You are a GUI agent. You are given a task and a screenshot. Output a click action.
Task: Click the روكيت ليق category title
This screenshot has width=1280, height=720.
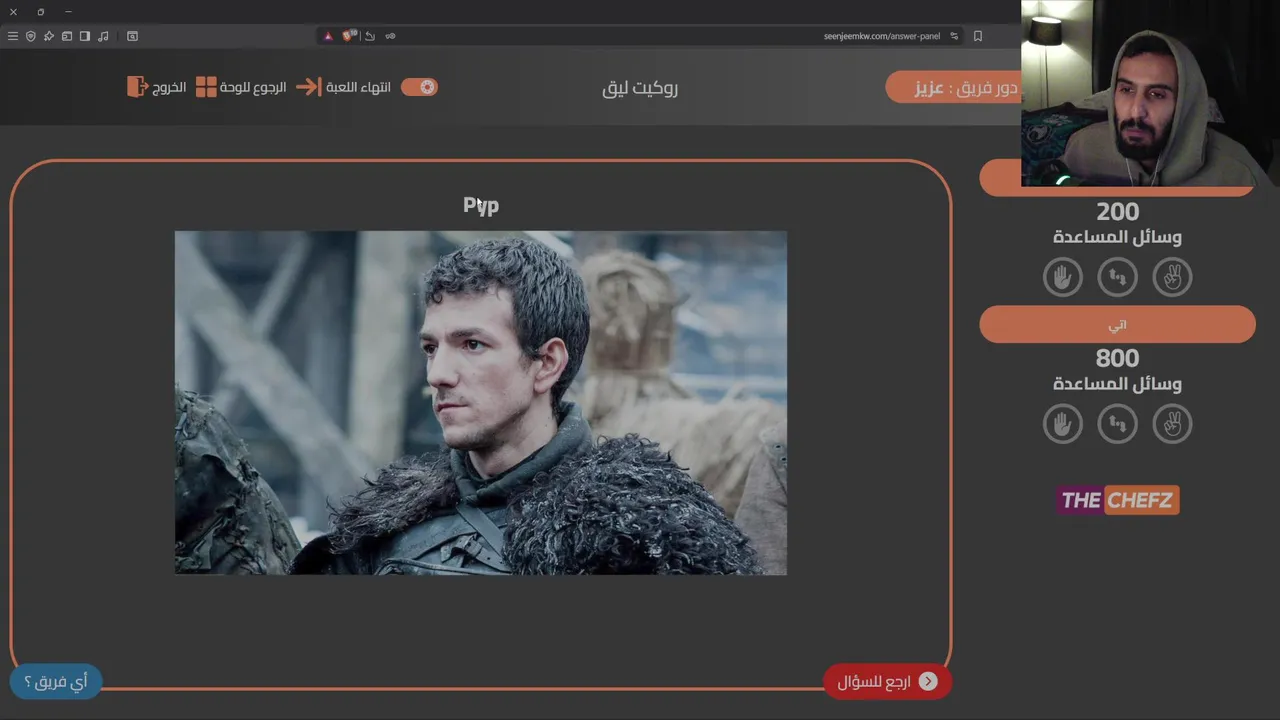click(640, 87)
